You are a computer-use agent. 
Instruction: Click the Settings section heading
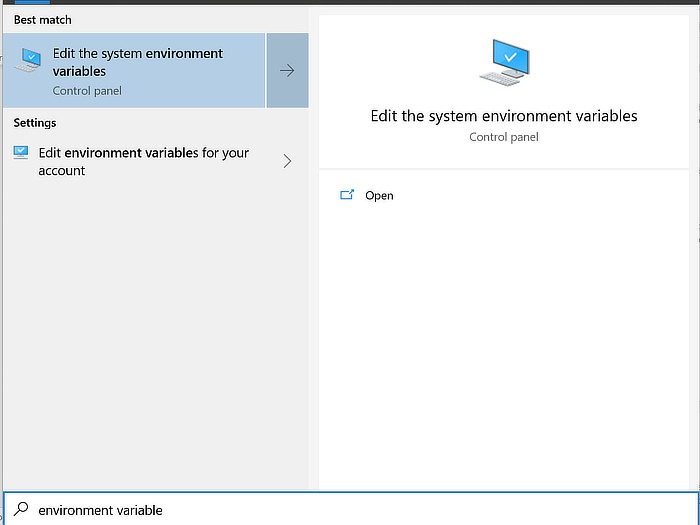coord(35,123)
